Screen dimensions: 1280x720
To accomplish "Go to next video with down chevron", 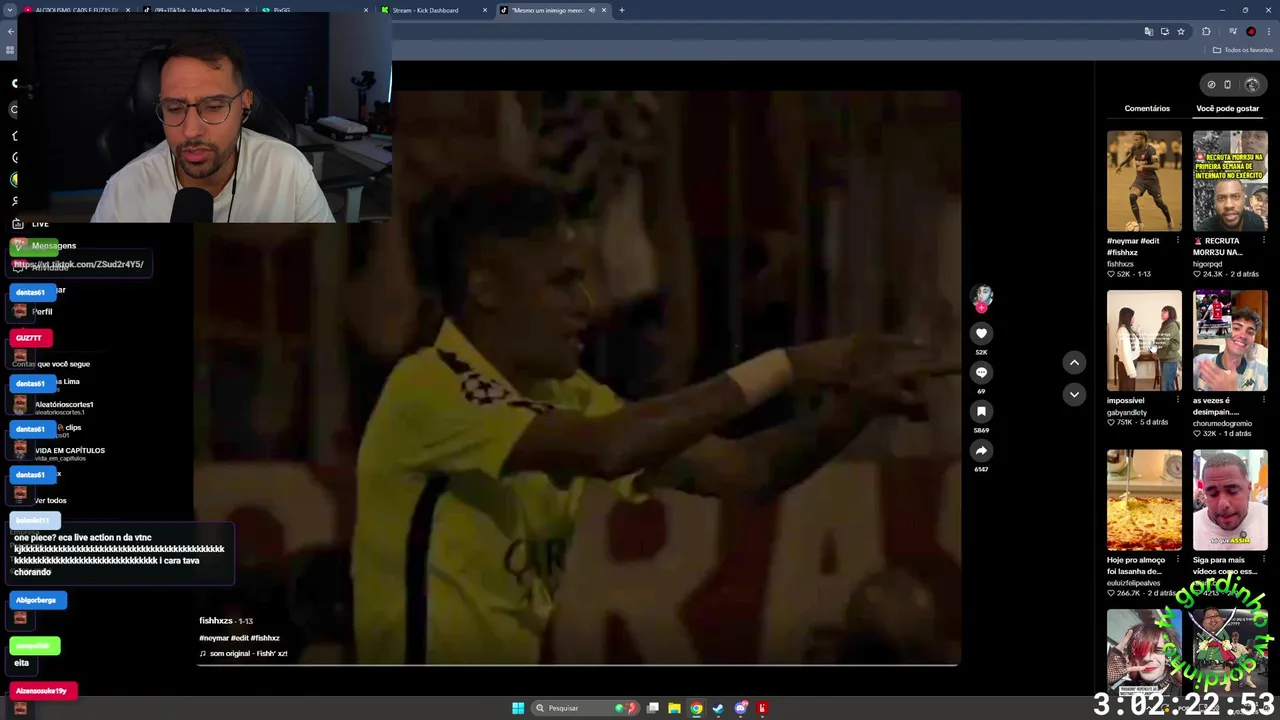I will (x=1074, y=394).
